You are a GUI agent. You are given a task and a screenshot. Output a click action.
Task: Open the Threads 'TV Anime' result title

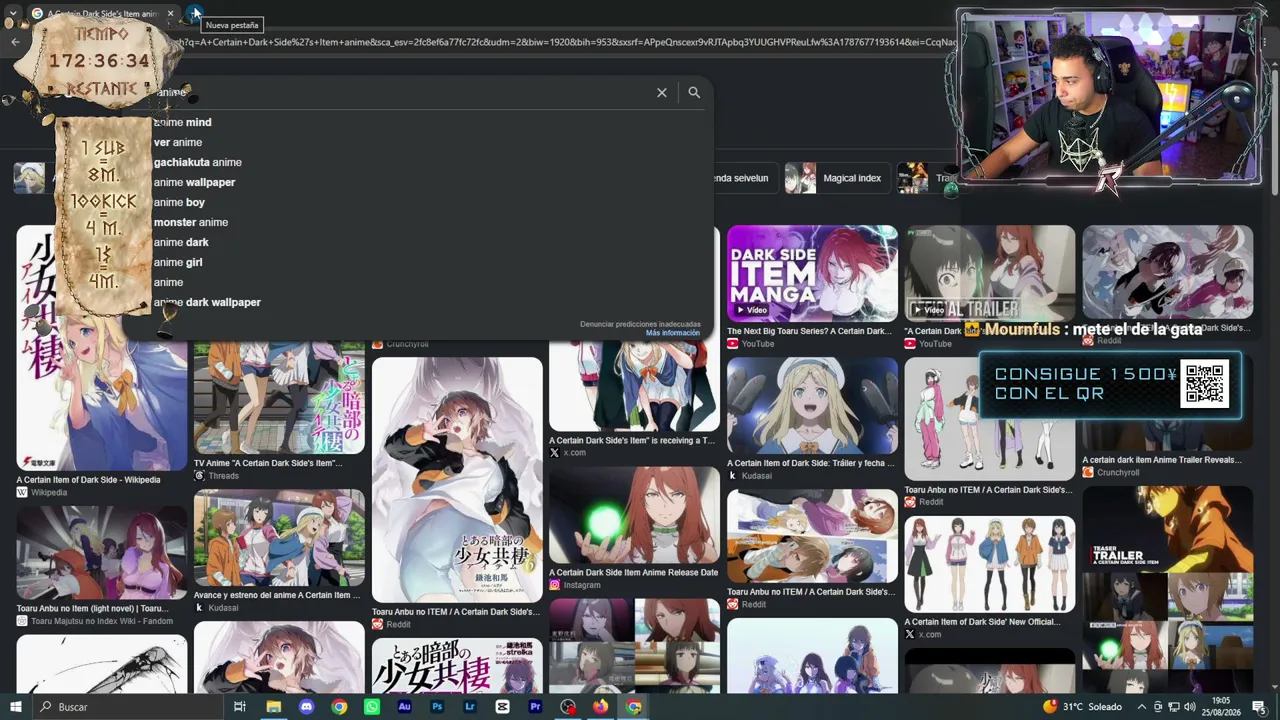(268, 463)
